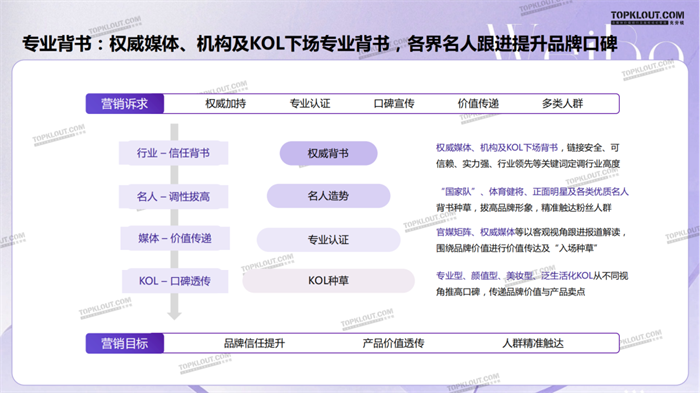Click the 产品价值透传 goal text
700x393 pixels.
pos(393,343)
